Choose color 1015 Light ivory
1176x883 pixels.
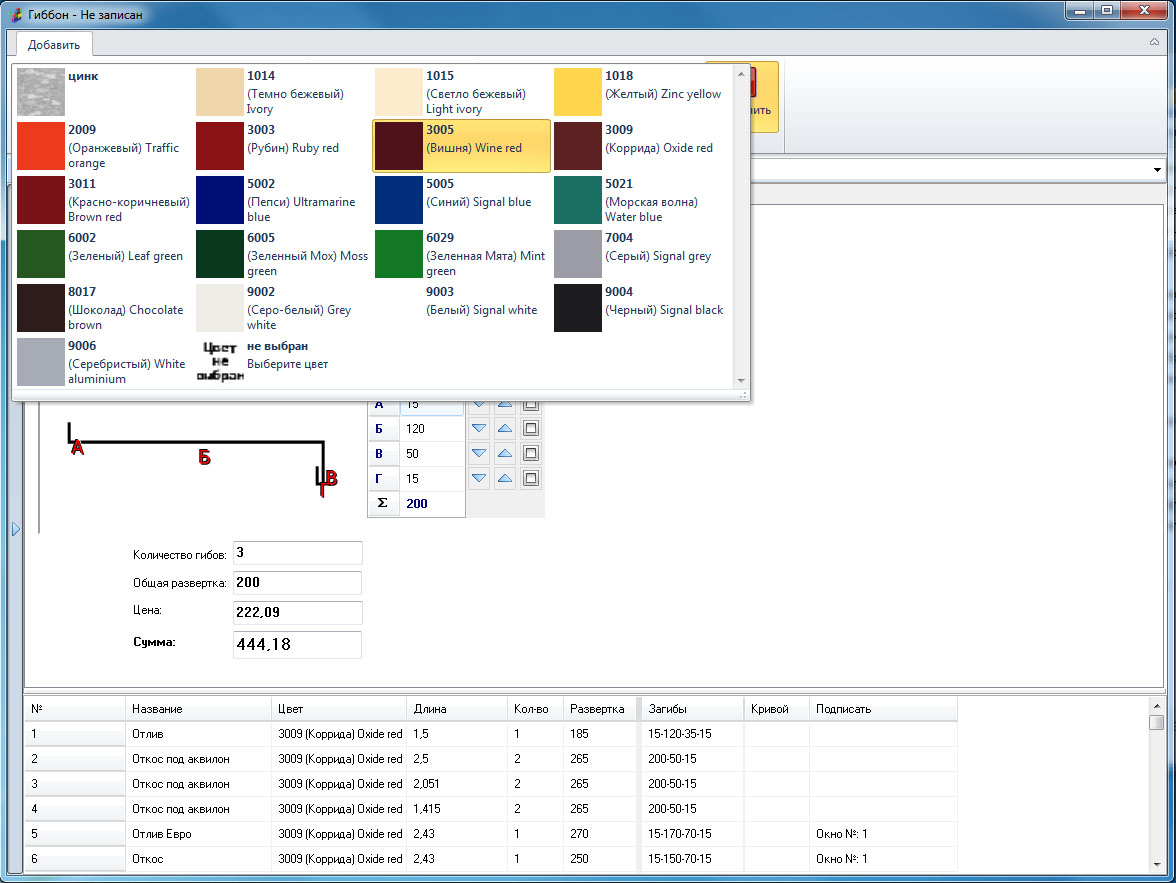[x=461, y=92]
